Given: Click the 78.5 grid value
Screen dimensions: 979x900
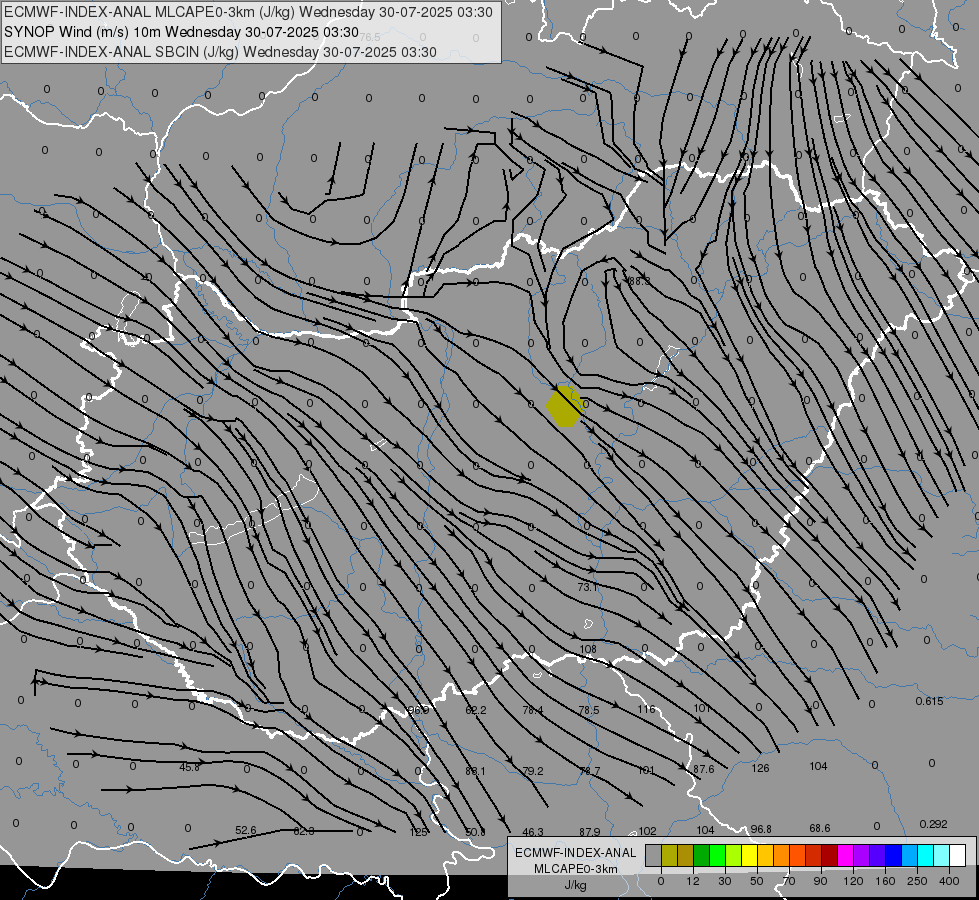Looking at the screenshot, I should pyautogui.click(x=589, y=710).
